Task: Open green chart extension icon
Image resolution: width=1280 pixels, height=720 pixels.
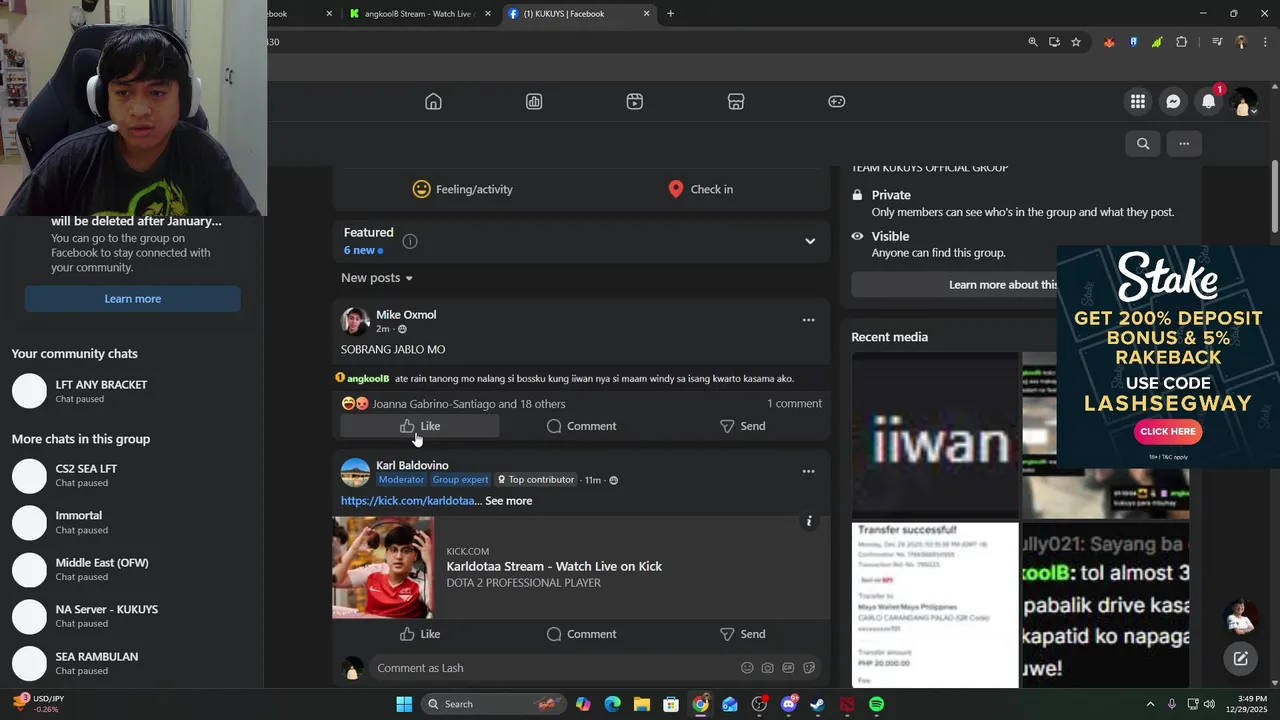Action: coord(1157,42)
